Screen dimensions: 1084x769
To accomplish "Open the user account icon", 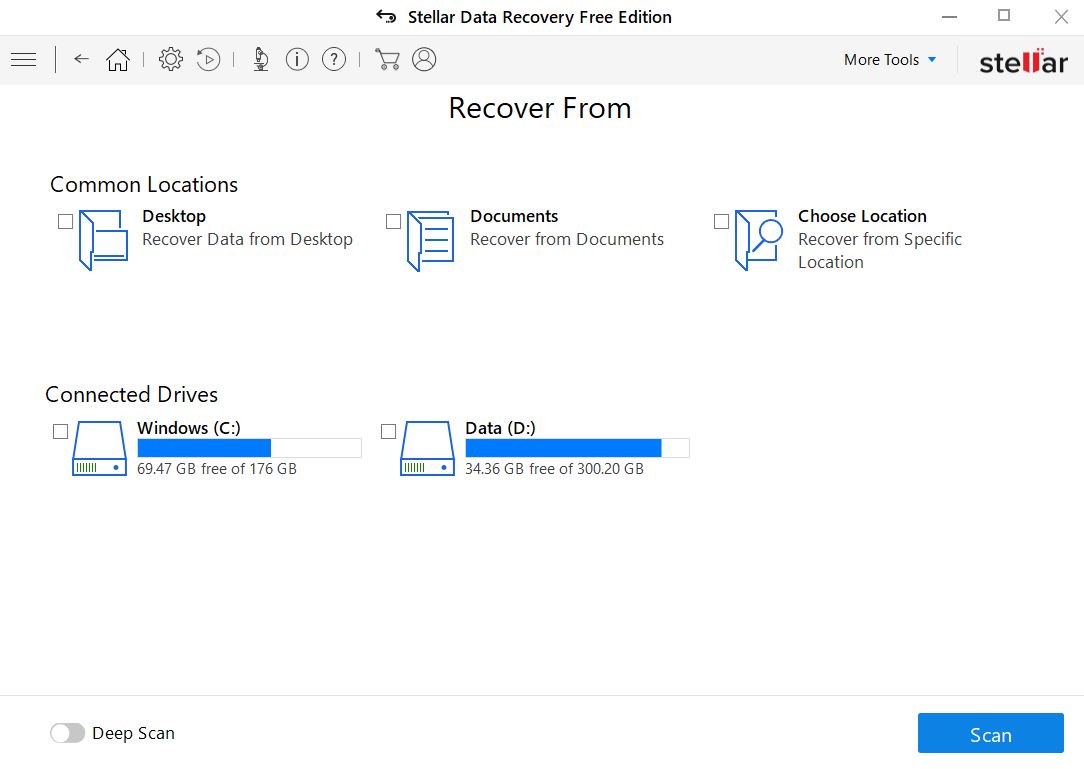I will [424, 59].
